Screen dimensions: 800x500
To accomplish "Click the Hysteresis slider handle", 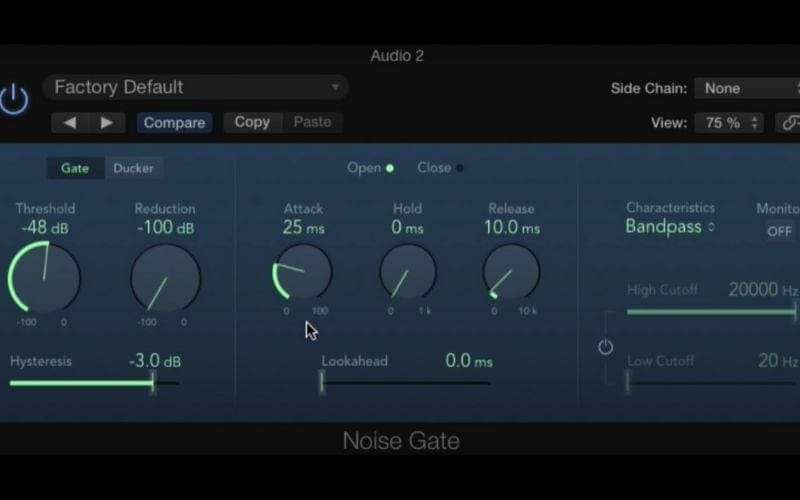I will point(153,382).
